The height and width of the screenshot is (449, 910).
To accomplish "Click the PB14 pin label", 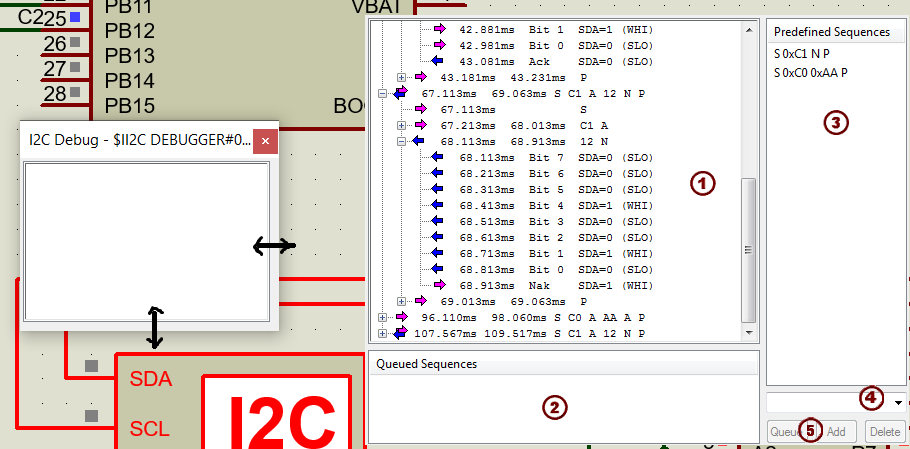I will pos(130,80).
